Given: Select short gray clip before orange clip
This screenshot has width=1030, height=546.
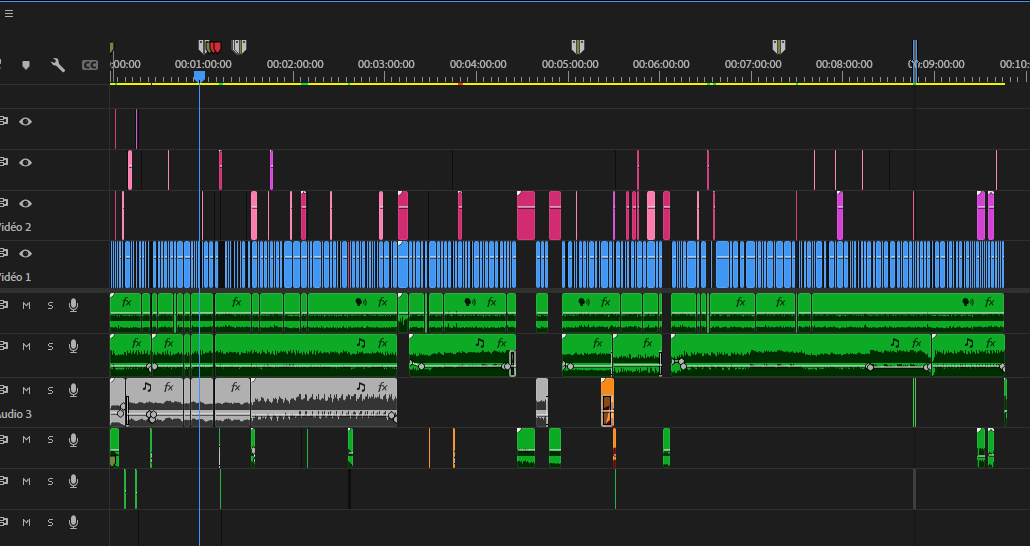Looking at the screenshot, I should (x=542, y=402).
